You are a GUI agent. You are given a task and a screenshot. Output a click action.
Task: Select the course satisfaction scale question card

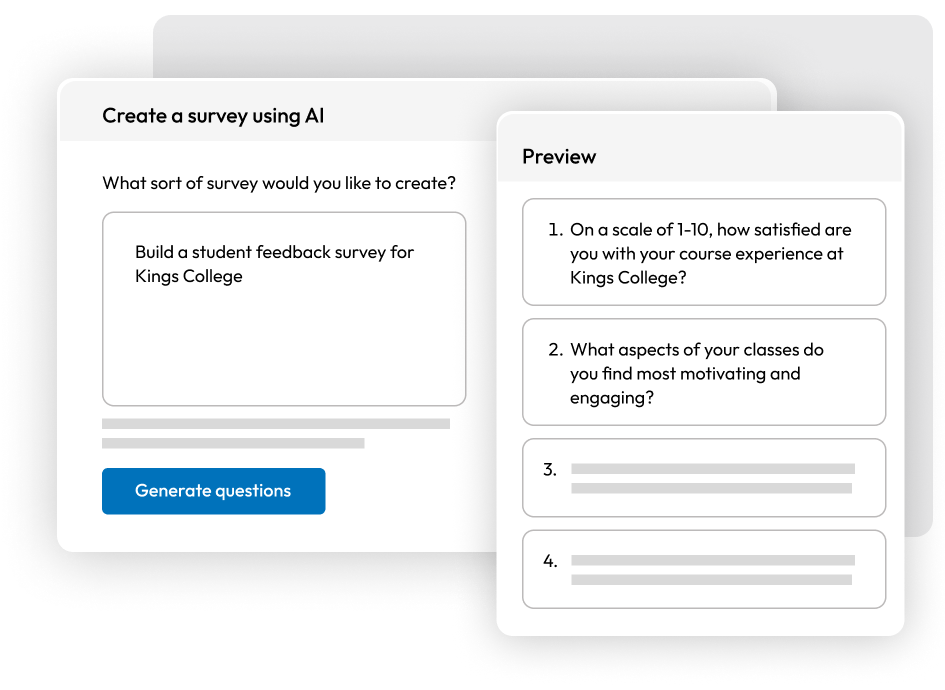coord(704,252)
